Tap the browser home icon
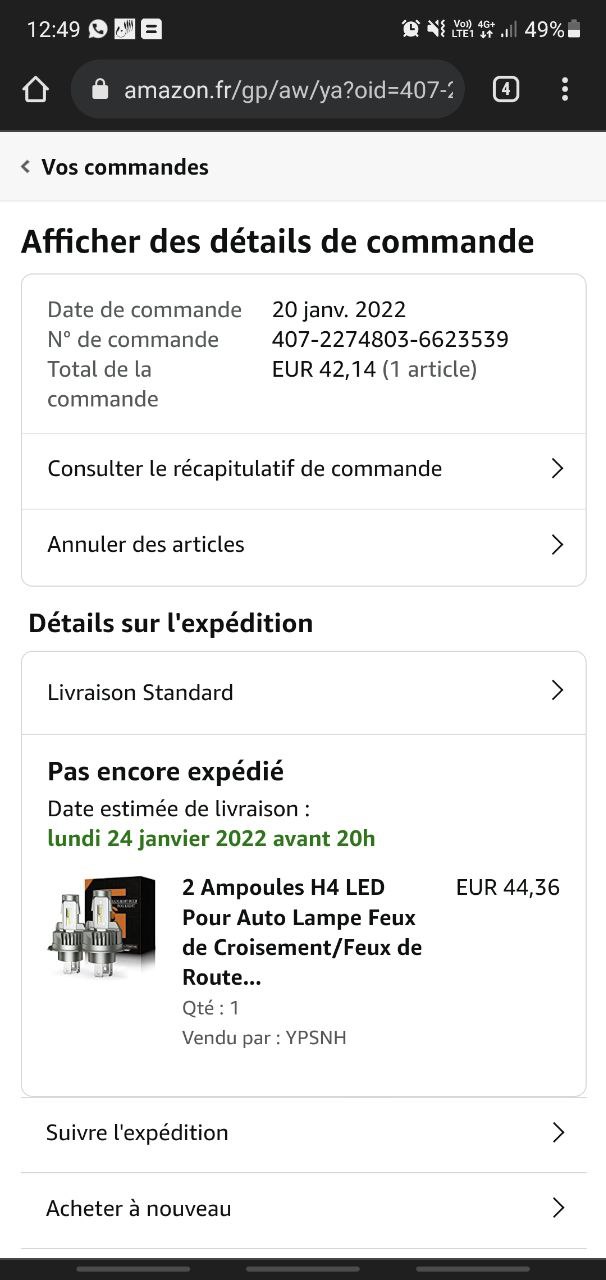This screenshot has width=606, height=1280. pos(35,90)
